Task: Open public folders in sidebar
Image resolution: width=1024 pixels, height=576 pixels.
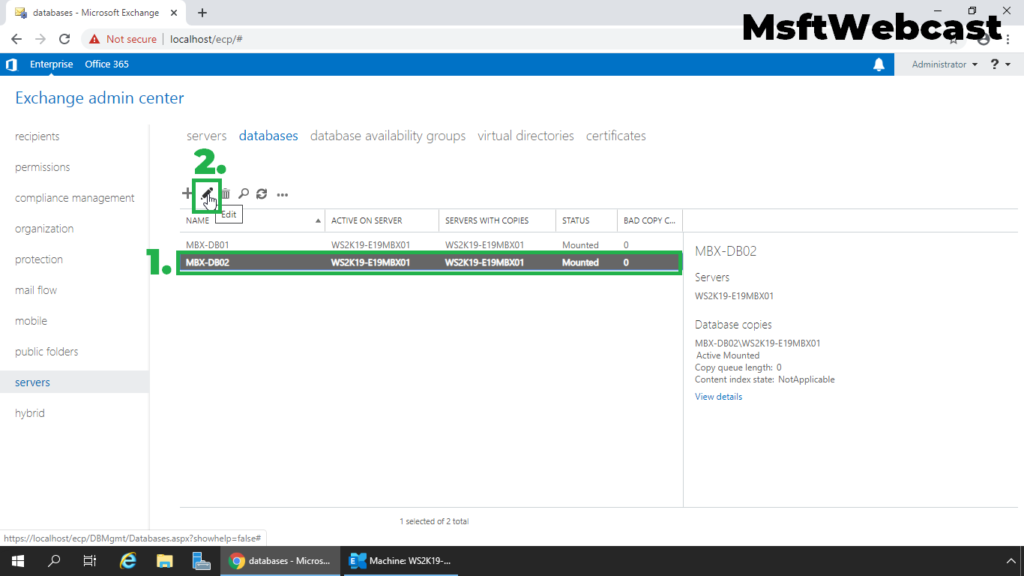Action: coord(46,351)
